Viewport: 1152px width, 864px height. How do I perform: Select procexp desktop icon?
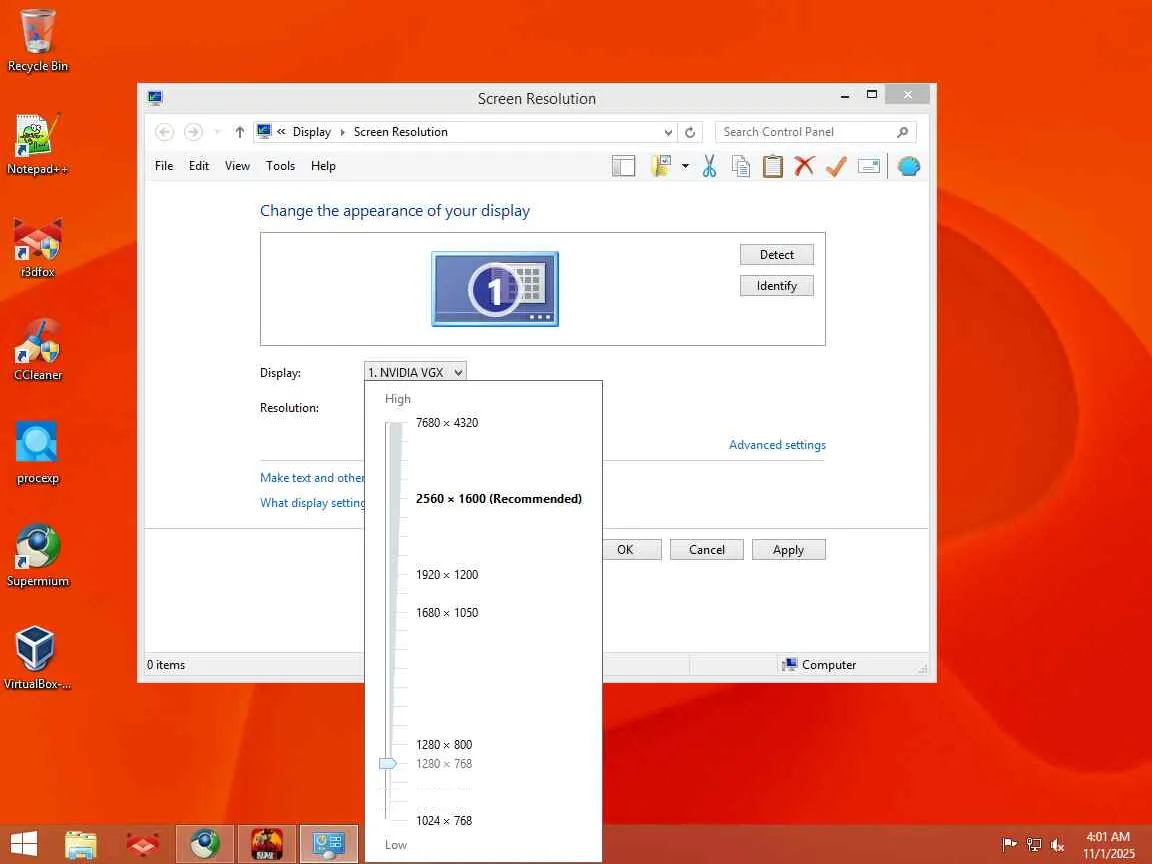37,453
